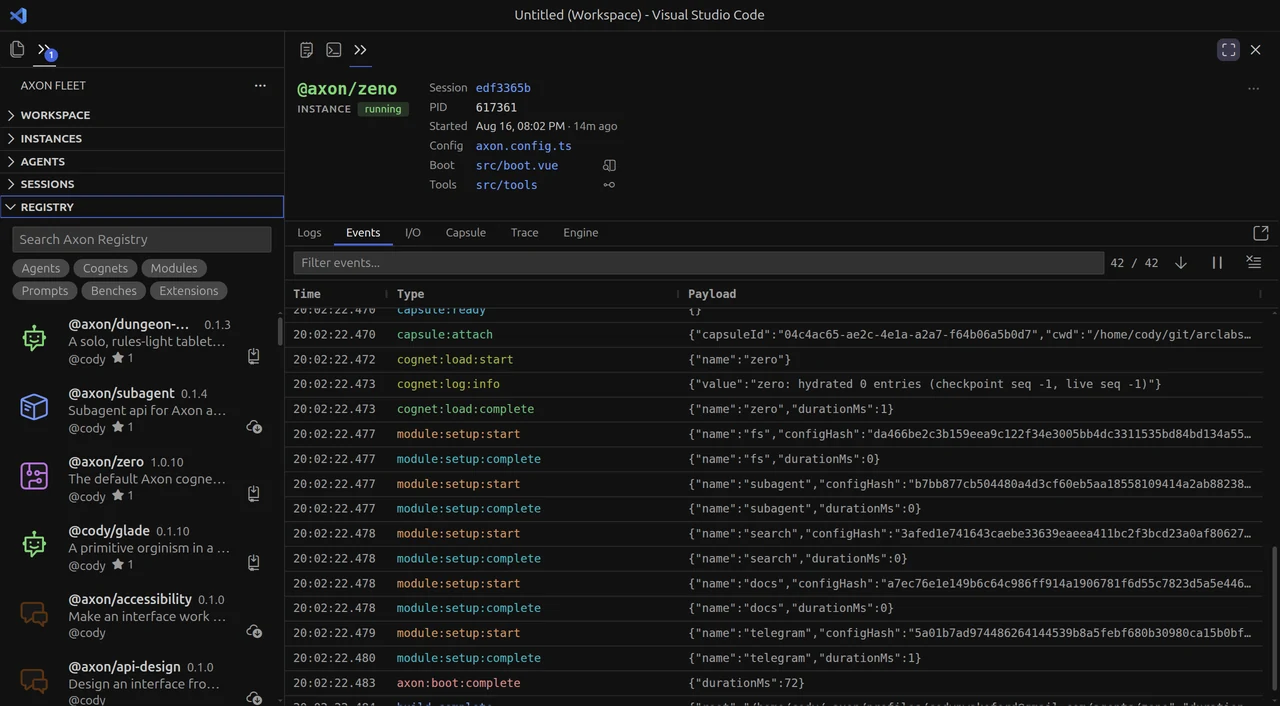Expand the INSTANCES section

coord(142,138)
